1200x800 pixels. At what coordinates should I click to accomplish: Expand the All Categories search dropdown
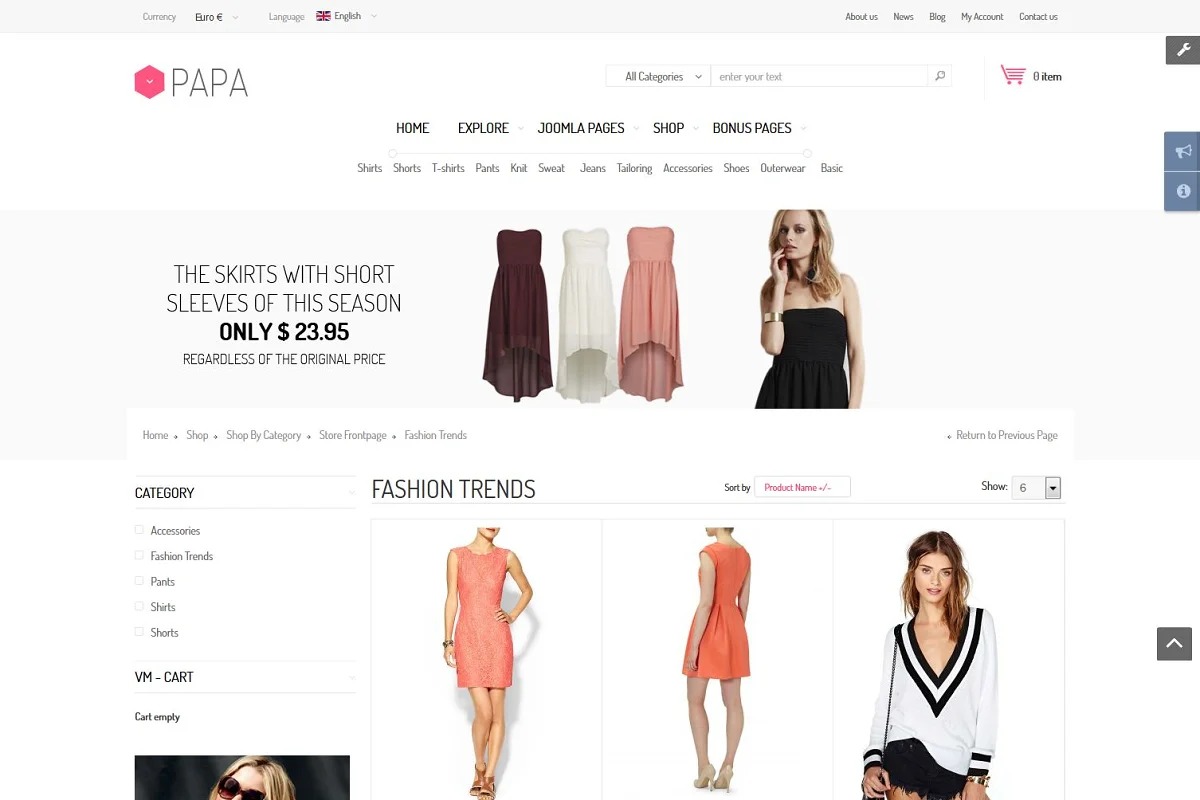click(658, 76)
